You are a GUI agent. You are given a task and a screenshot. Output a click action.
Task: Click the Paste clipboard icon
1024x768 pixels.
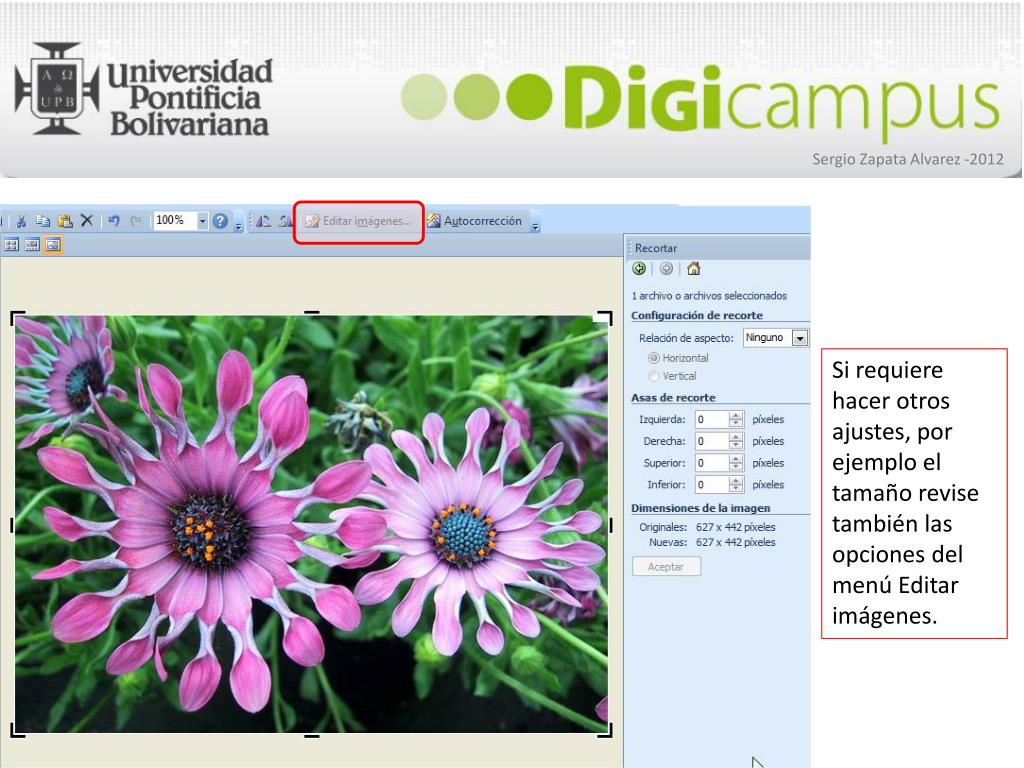pyautogui.click(x=65, y=221)
